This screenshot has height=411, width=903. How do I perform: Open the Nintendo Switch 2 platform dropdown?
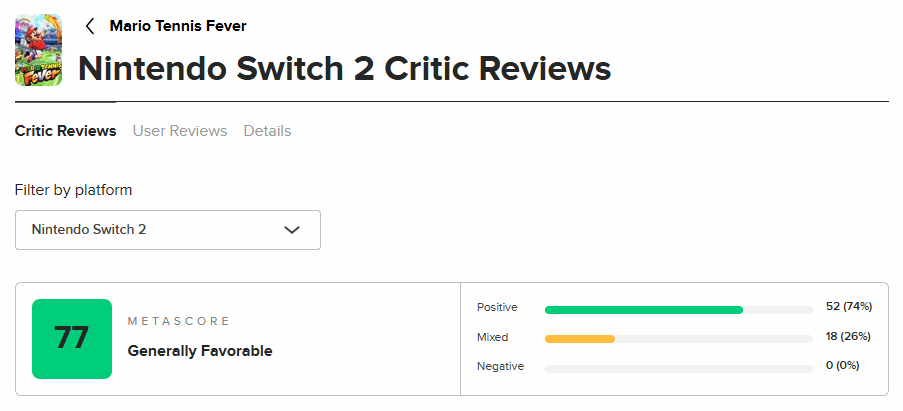tap(167, 229)
